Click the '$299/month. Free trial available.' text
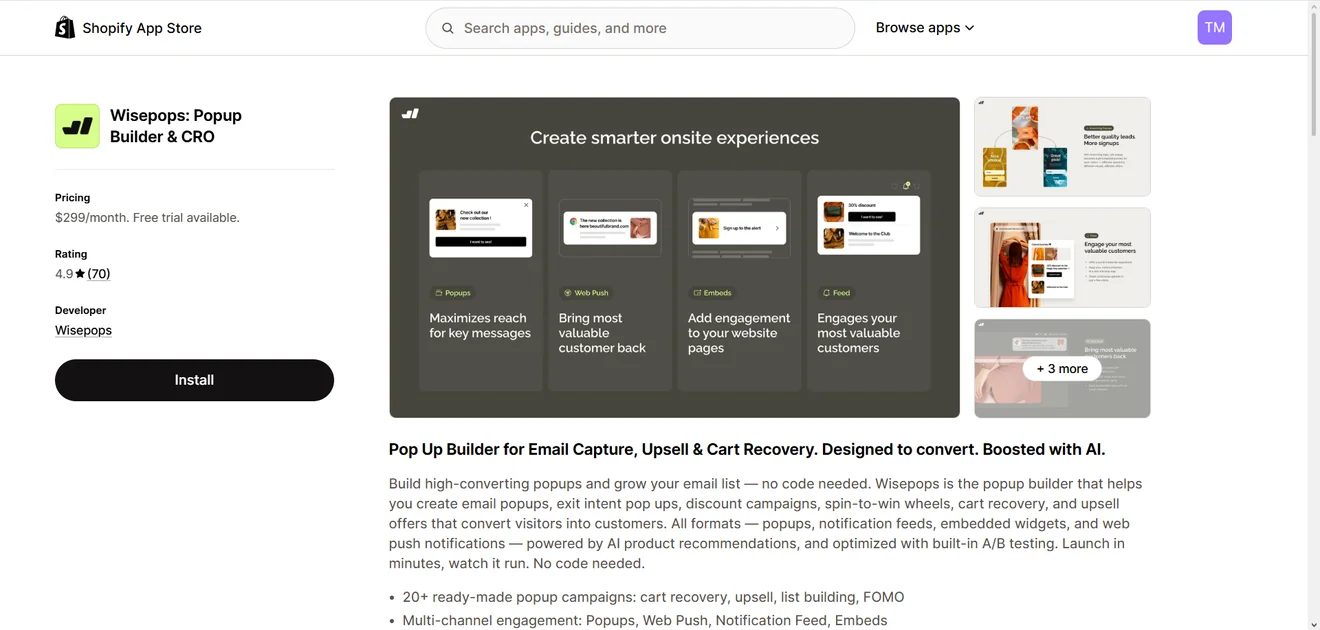Image resolution: width=1320 pixels, height=630 pixels. click(147, 217)
